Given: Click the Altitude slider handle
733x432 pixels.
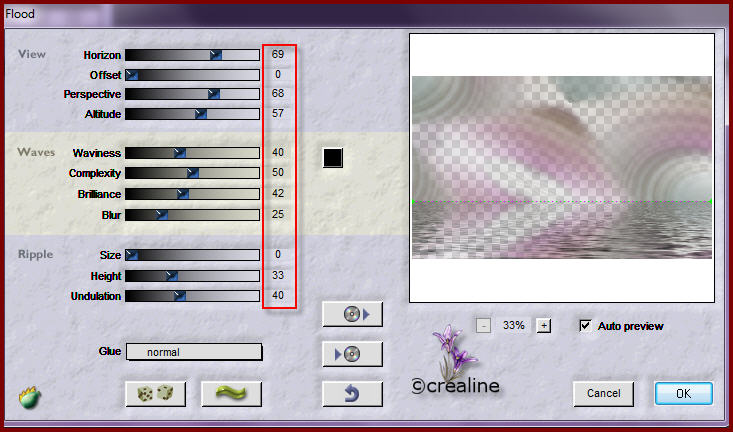Looking at the screenshot, I should 201,114.
